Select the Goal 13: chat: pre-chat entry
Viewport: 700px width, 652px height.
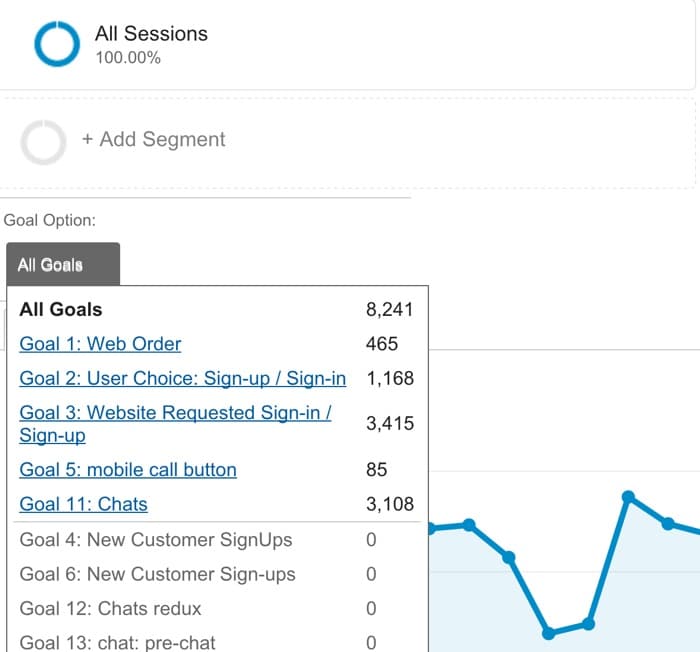117,642
